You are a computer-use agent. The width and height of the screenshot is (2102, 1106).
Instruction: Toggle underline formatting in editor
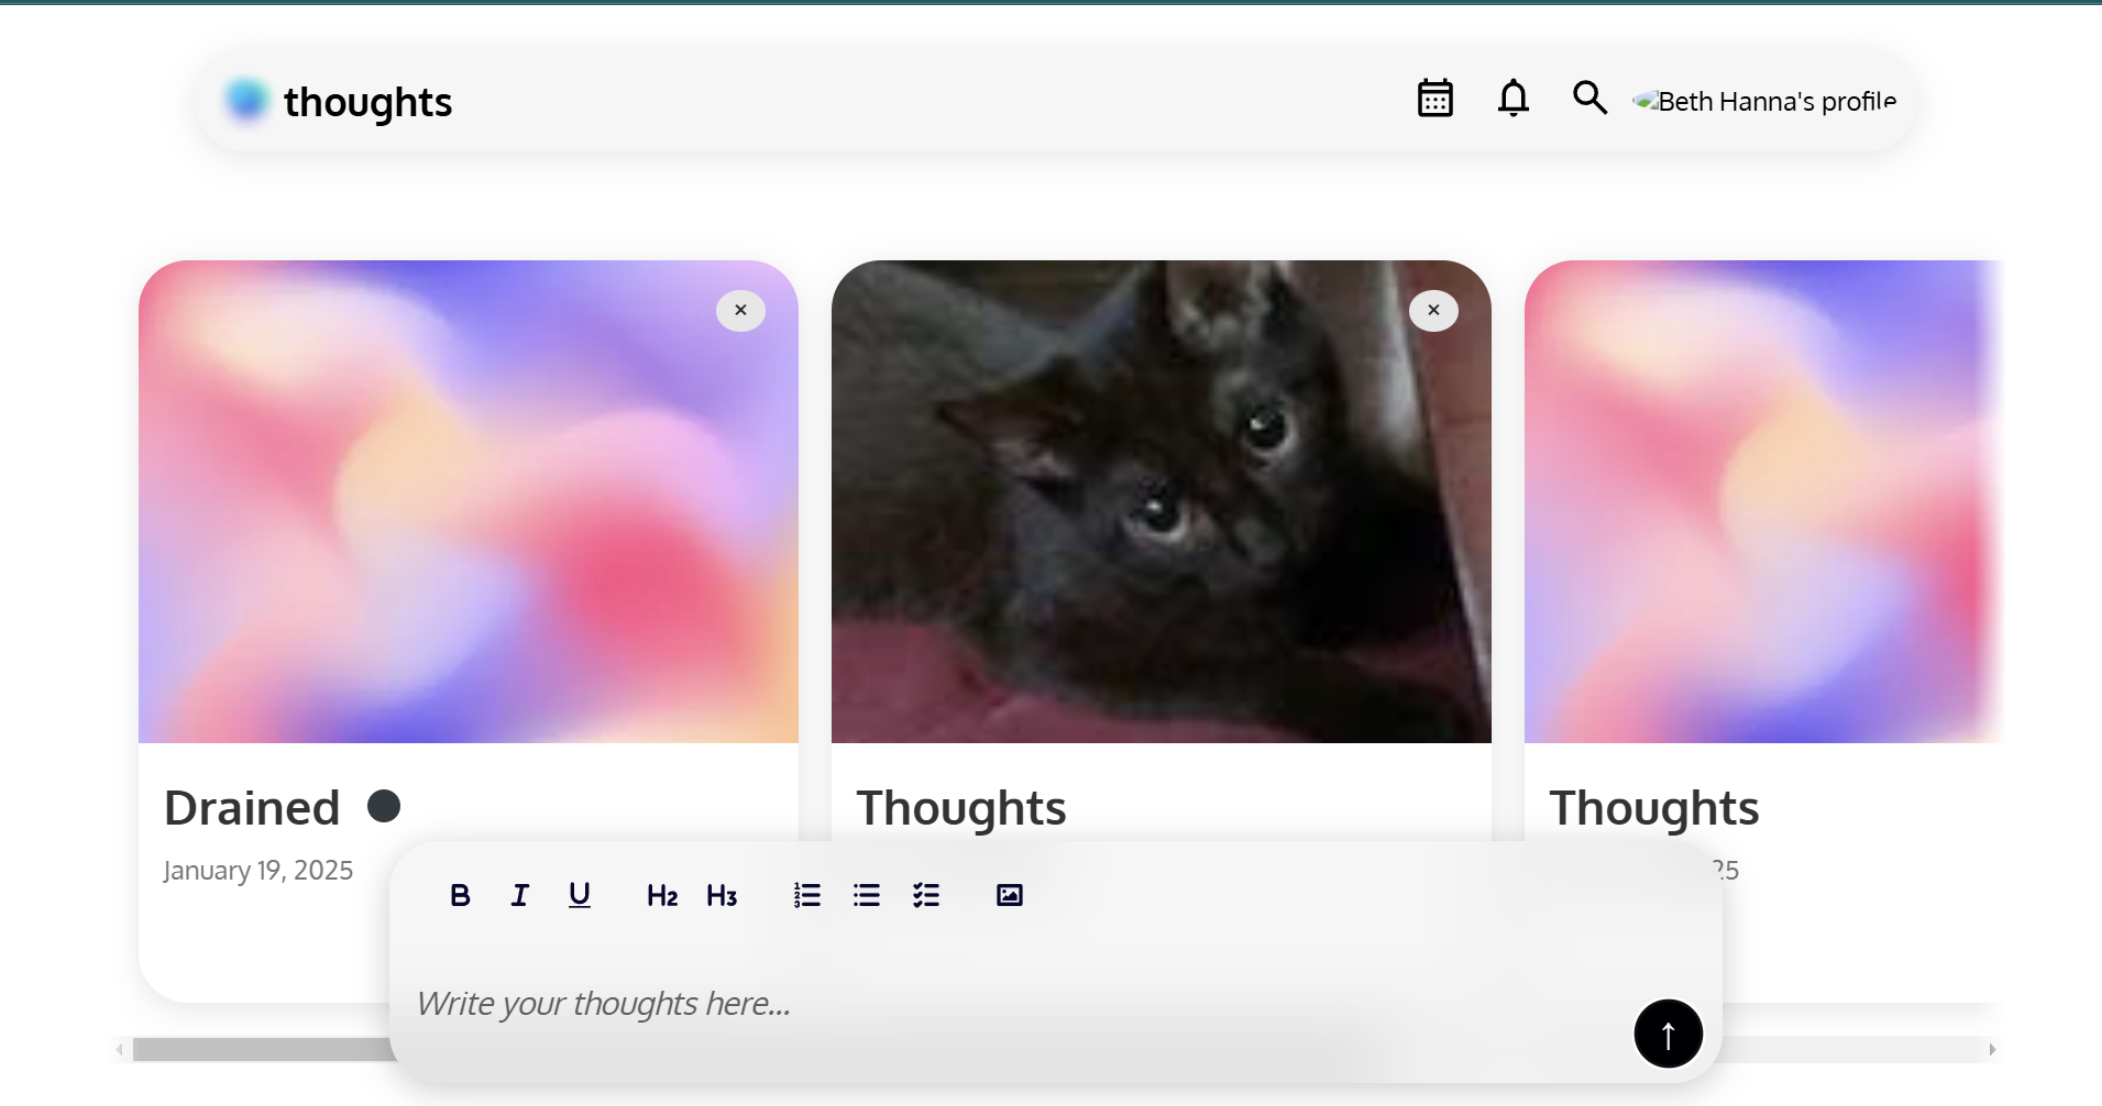579,895
